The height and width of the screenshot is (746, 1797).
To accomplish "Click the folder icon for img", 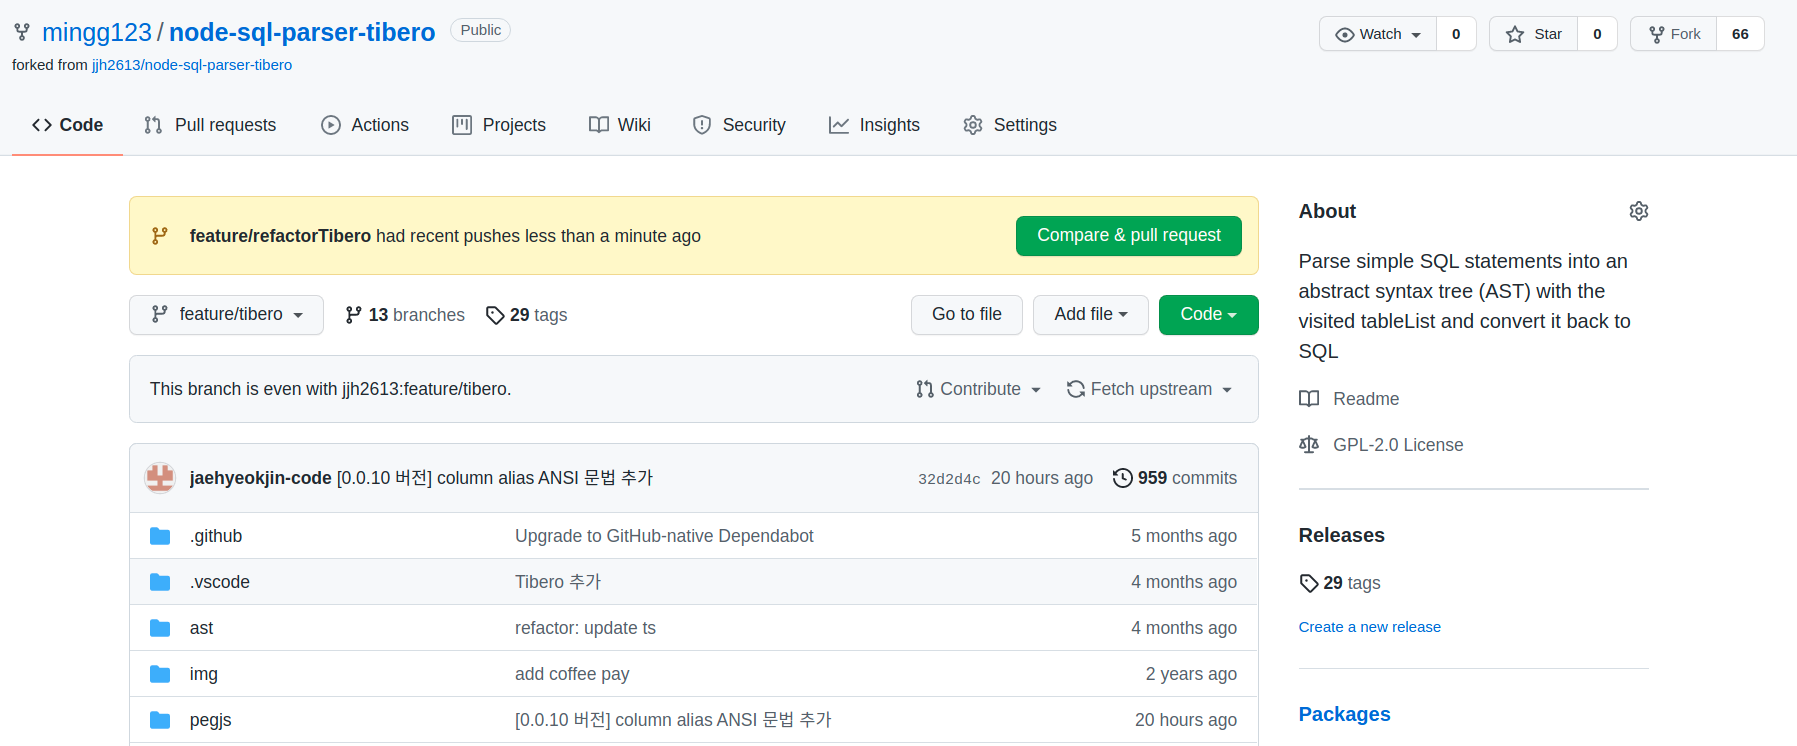I will [160, 674].
